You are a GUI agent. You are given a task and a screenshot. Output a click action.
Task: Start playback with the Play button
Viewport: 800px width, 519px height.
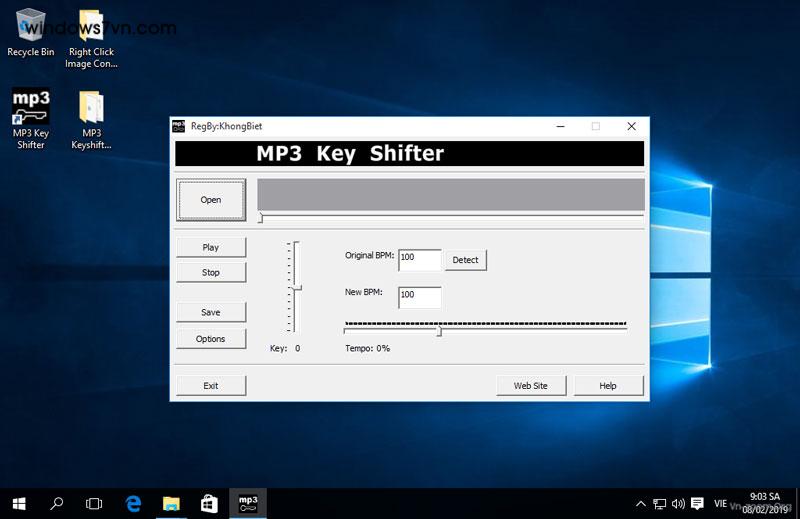point(211,248)
